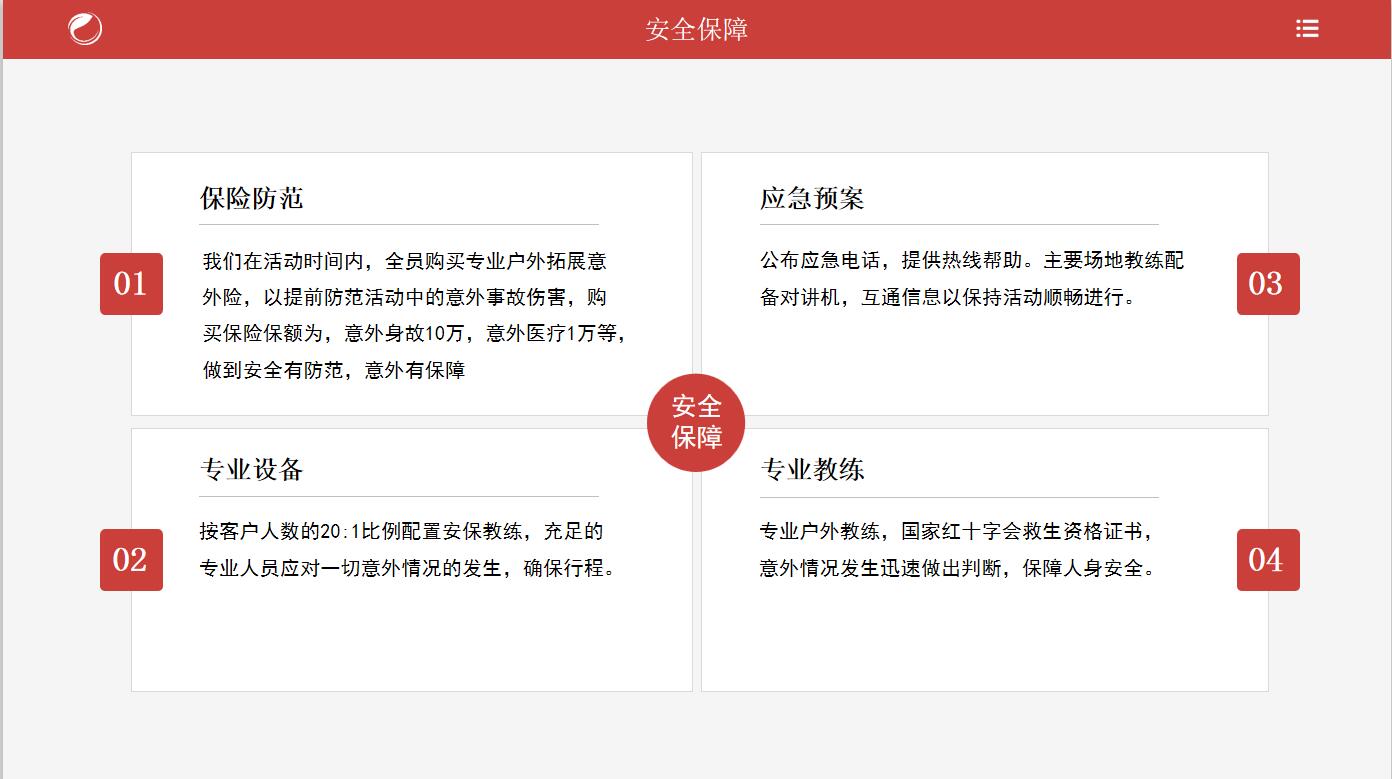Image resolution: width=1392 pixels, height=779 pixels.
Task: Click the round logo icon in header
Action: 85,29
